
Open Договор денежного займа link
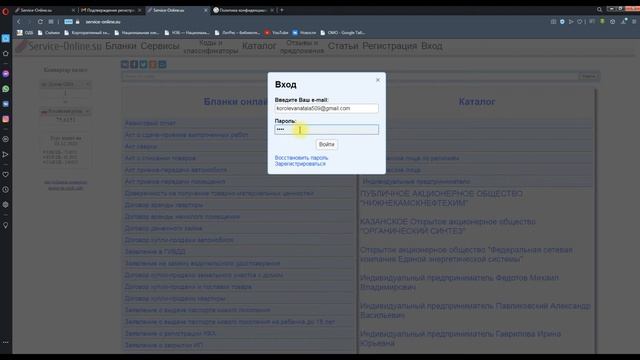tap(163, 228)
